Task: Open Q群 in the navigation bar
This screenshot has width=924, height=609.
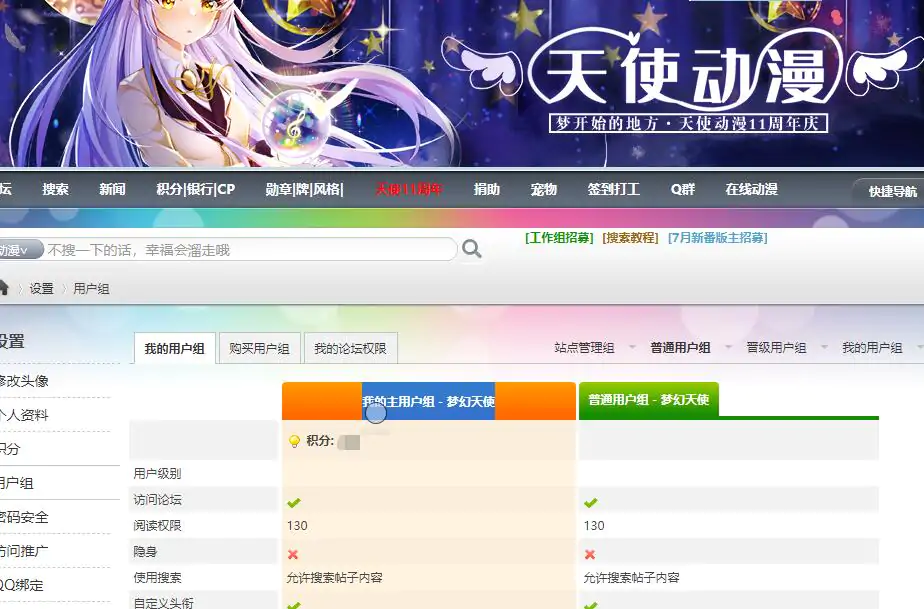Action: (x=682, y=189)
